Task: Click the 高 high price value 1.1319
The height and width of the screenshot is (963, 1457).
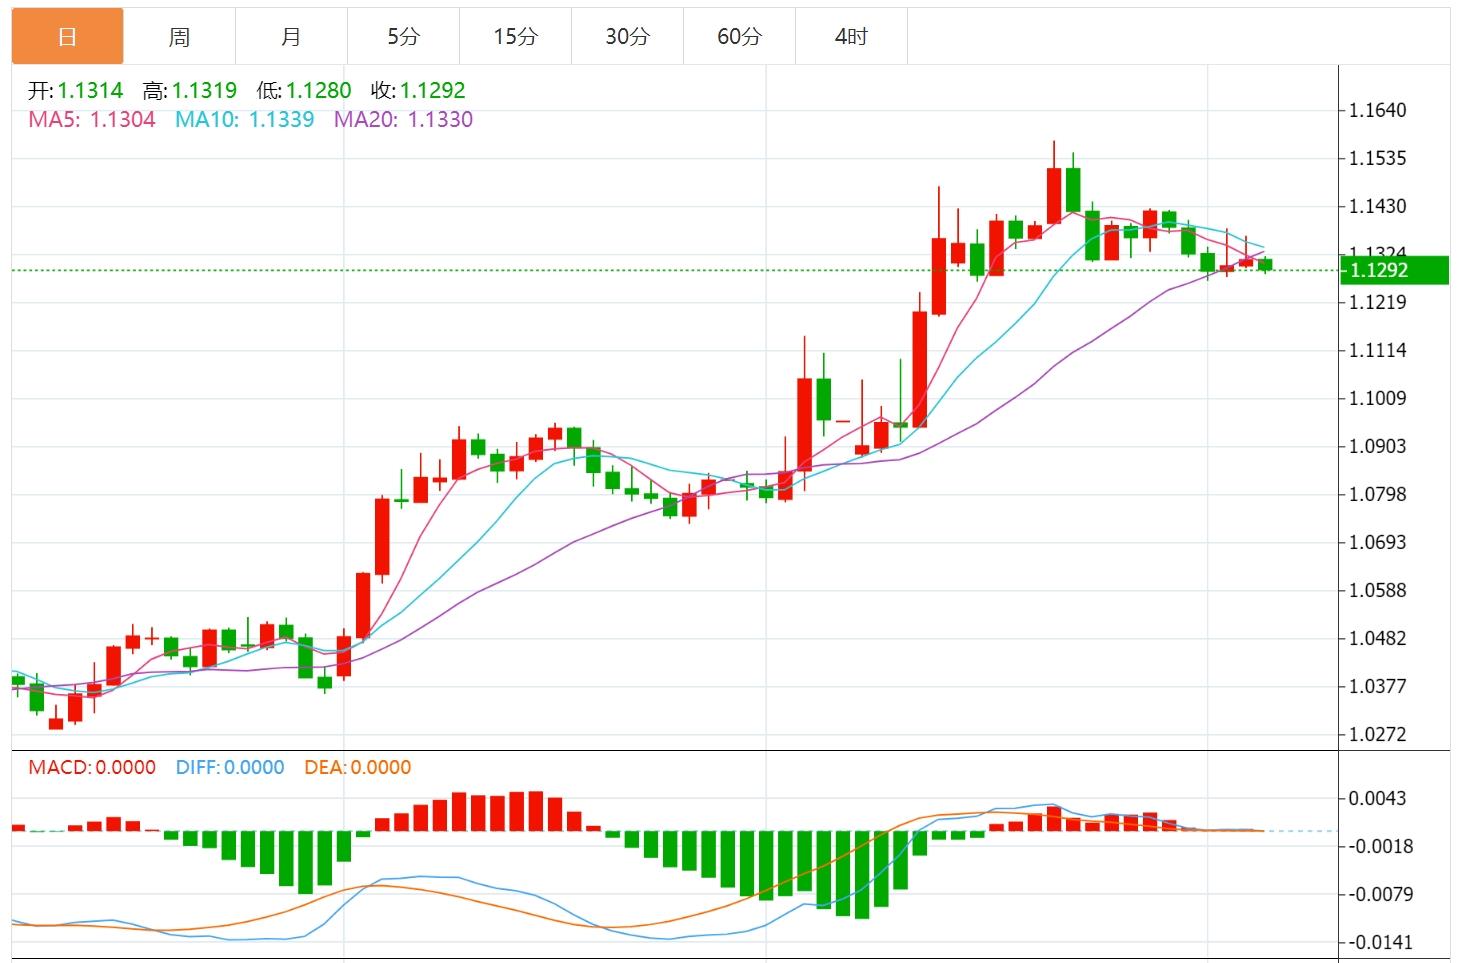Action: (x=204, y=91)
